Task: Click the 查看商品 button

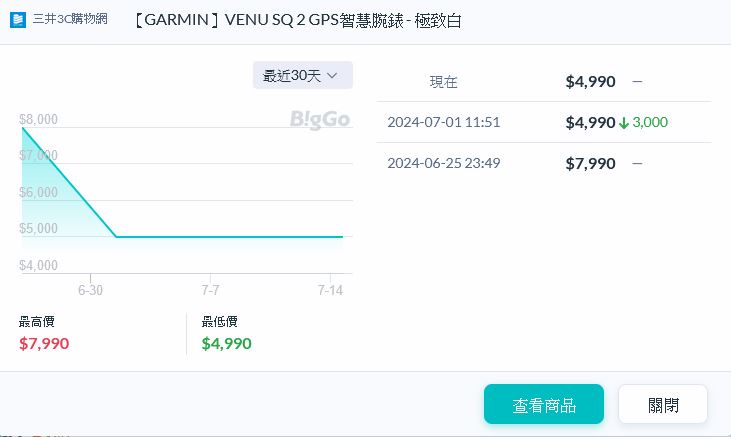Action: (x=543, y=405)
